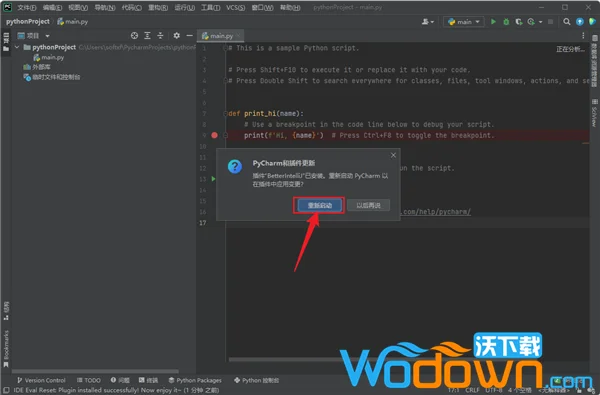Open the Python Packages tool window
Screen dimensions: 600x395
tap(195, 380)
